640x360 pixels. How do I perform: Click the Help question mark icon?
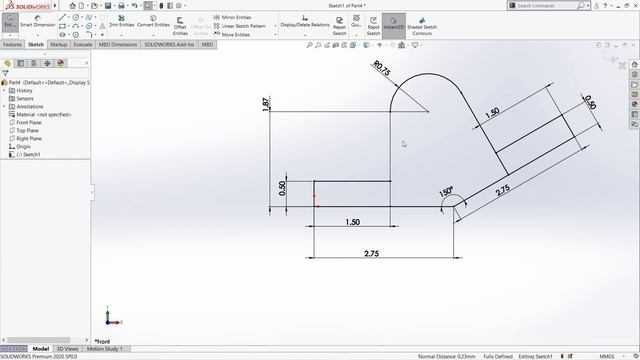coord(605,6)
